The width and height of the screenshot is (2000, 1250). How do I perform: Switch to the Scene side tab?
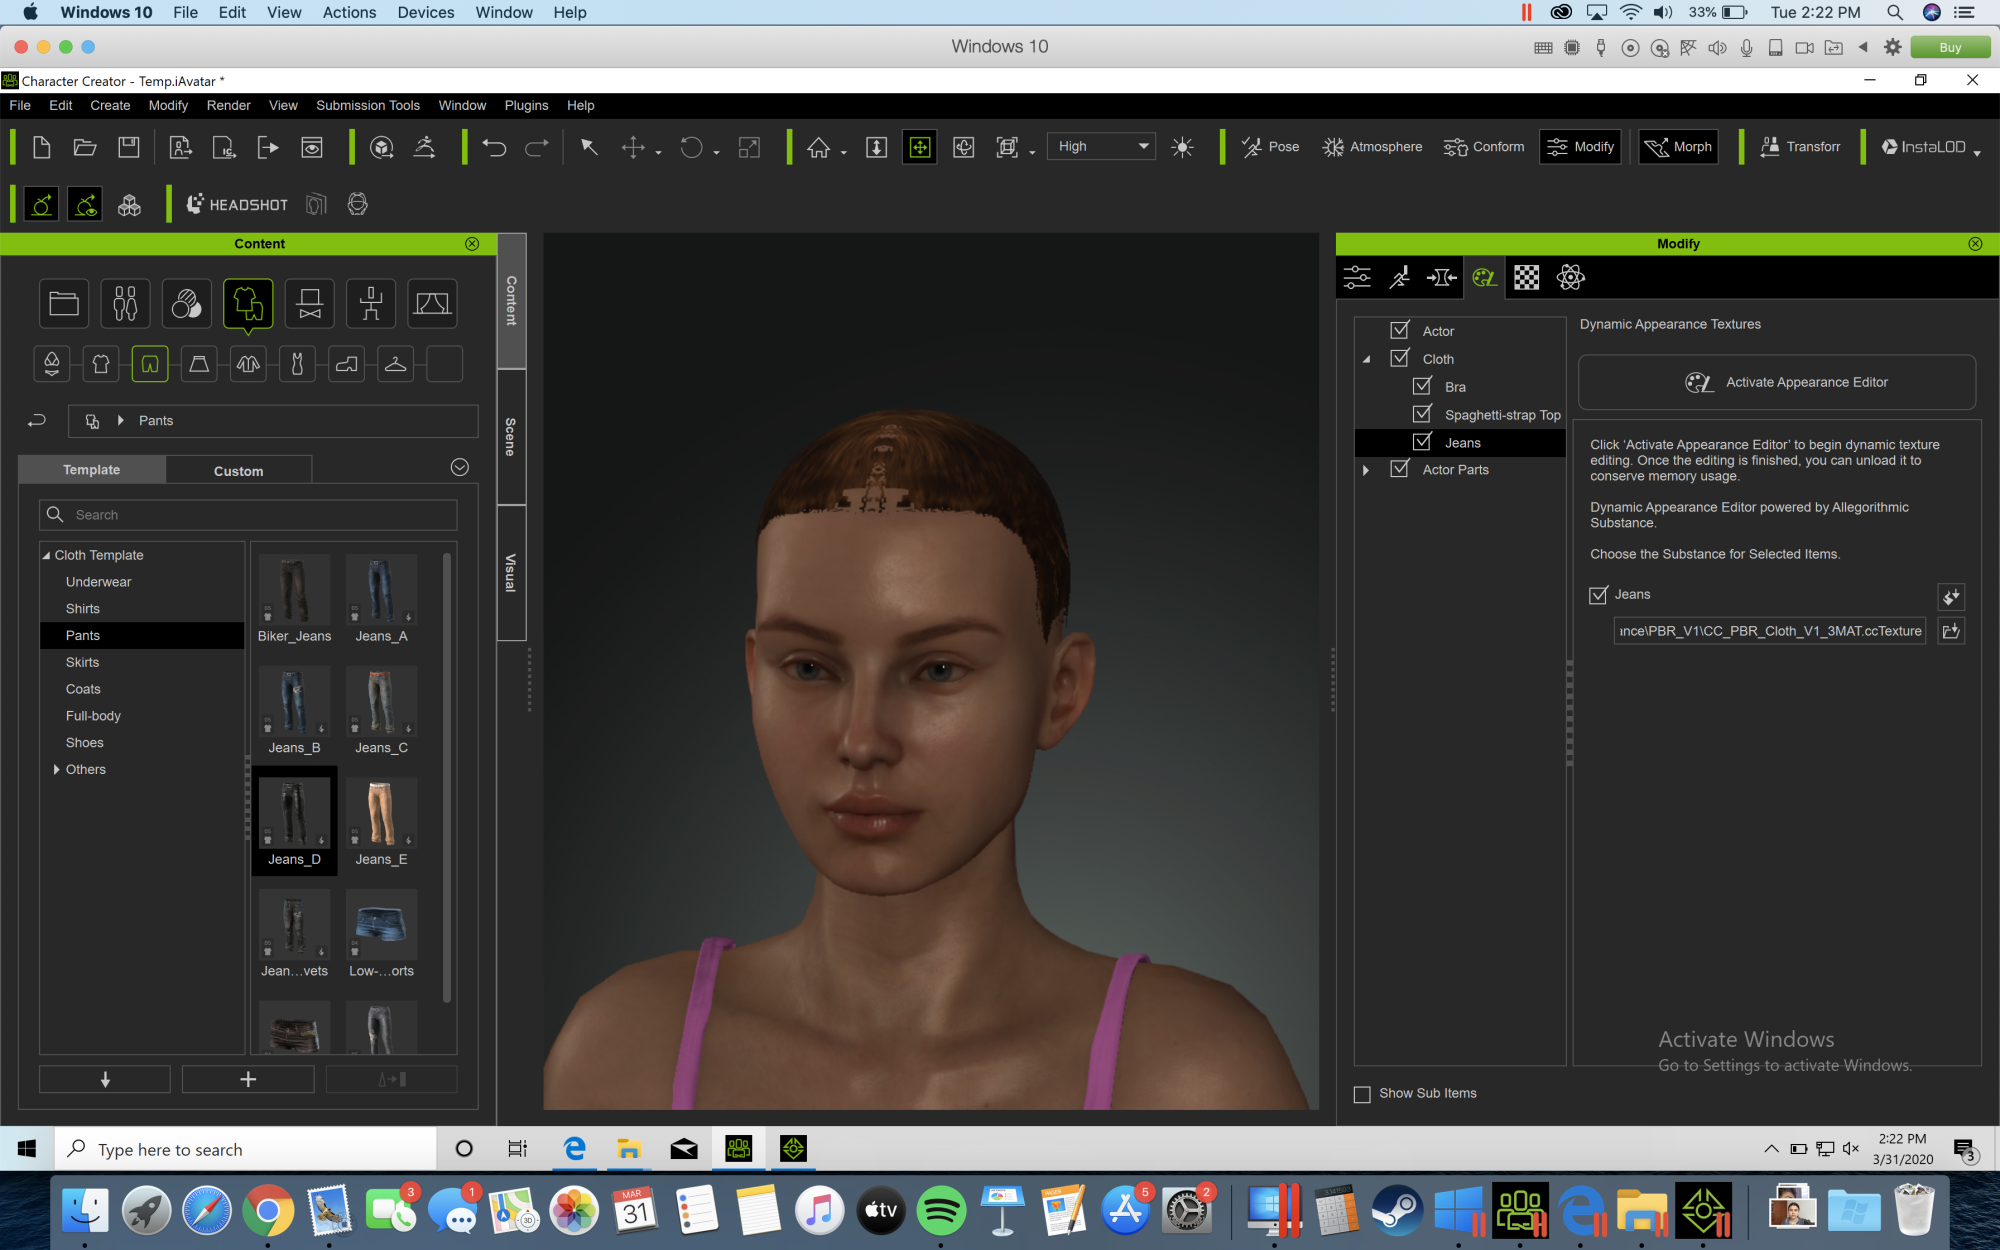coord(511,437)
